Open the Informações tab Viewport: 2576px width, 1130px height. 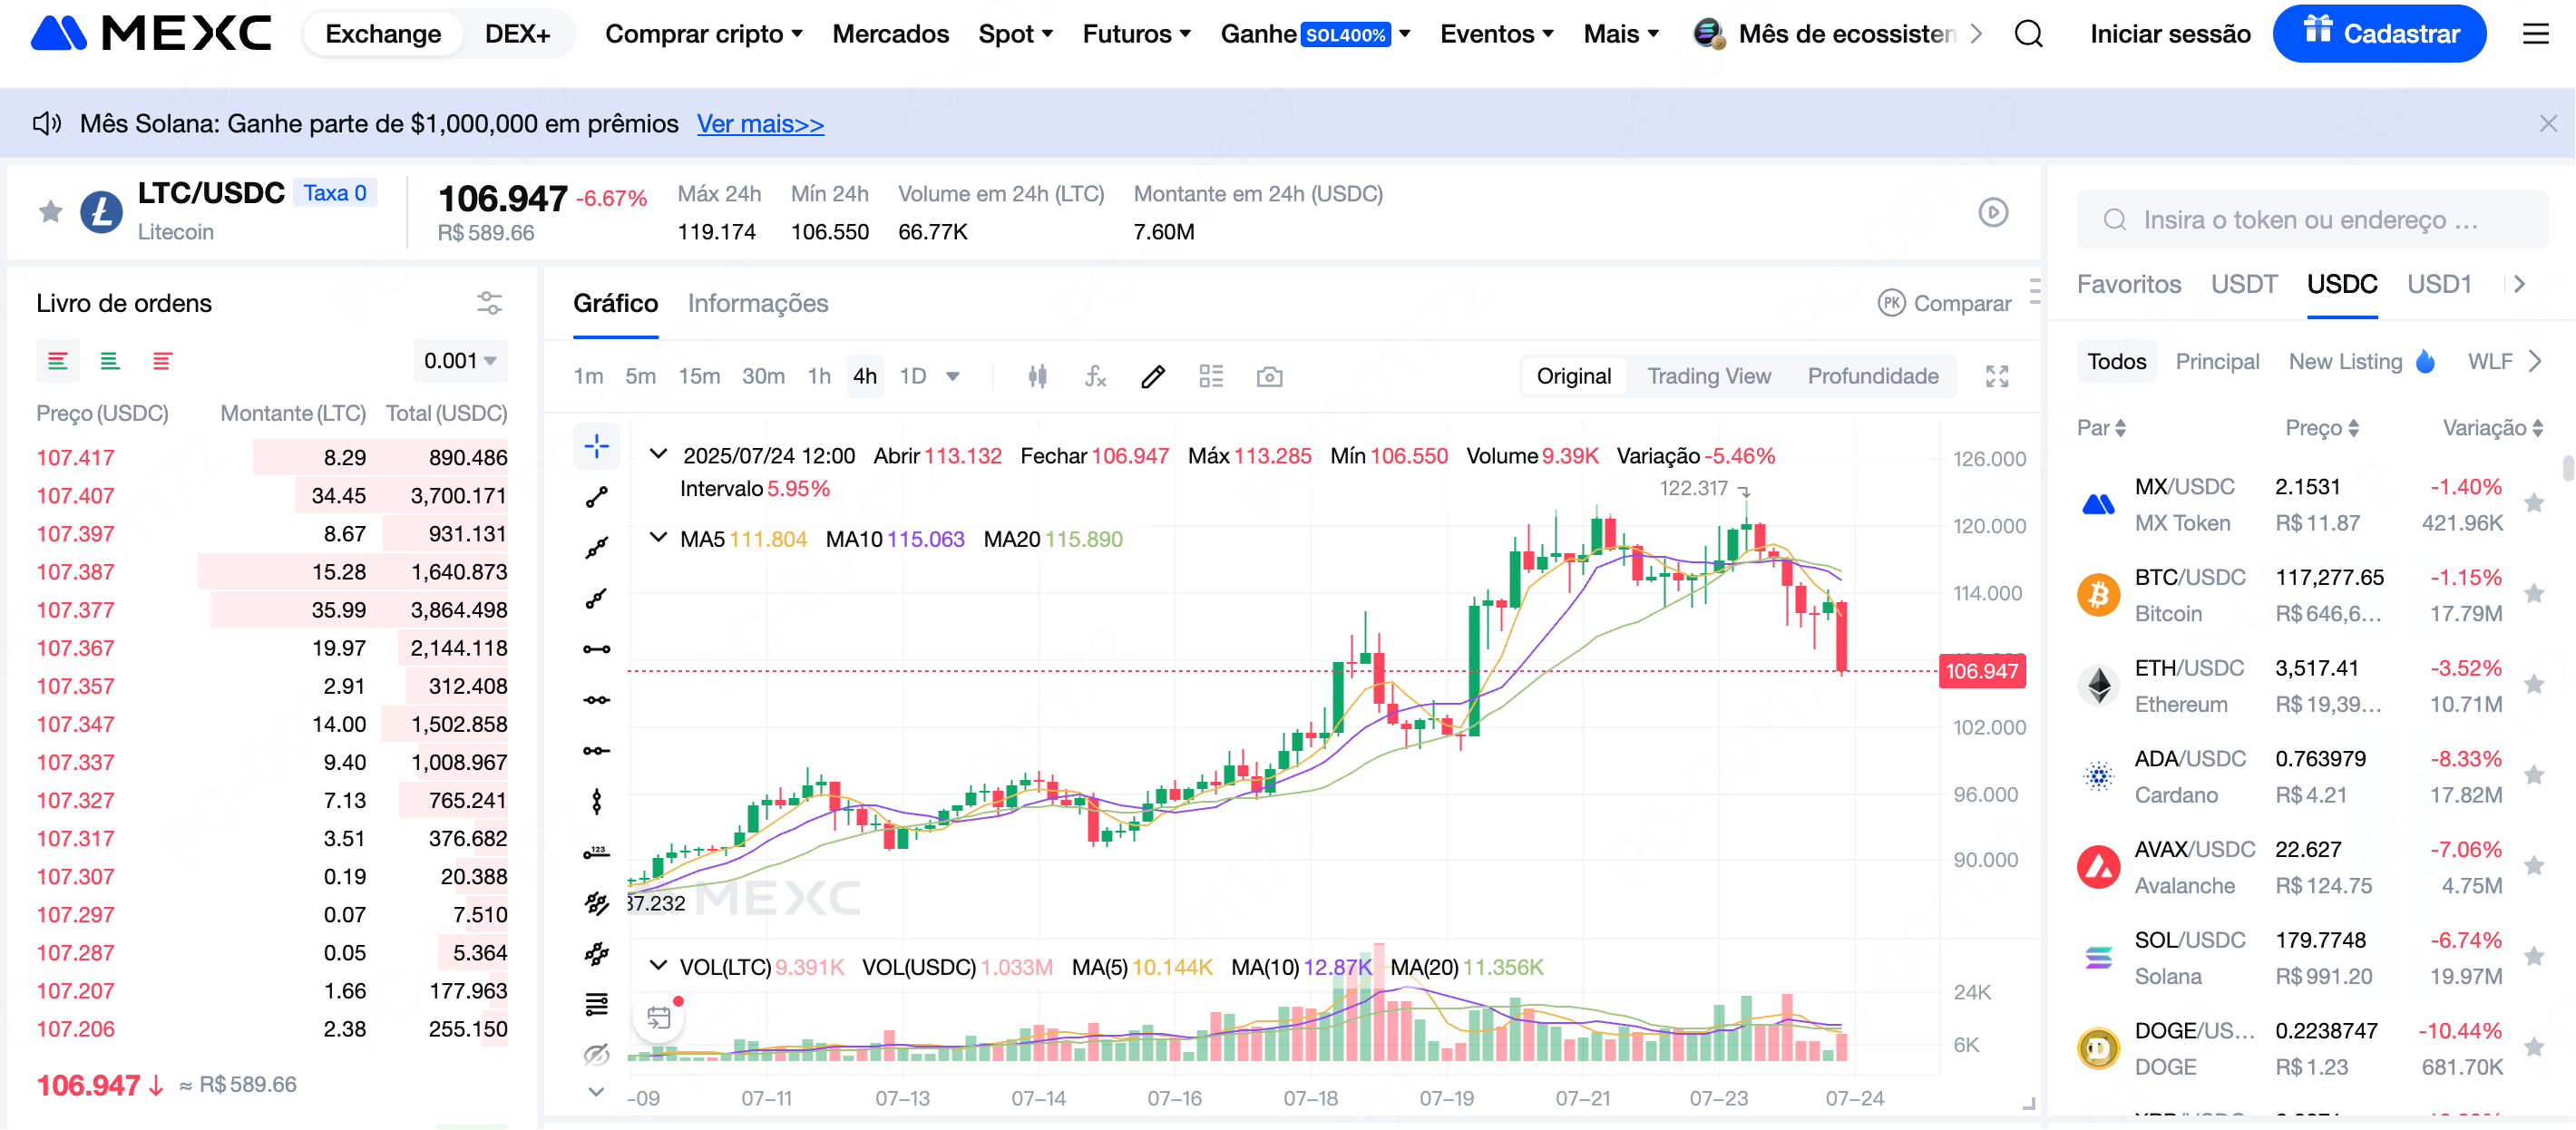757,304
